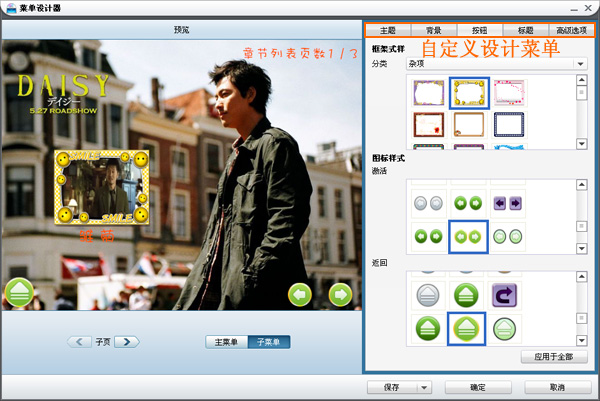Go to next subpage
The image size is (600, 401).
pos(127,342)
